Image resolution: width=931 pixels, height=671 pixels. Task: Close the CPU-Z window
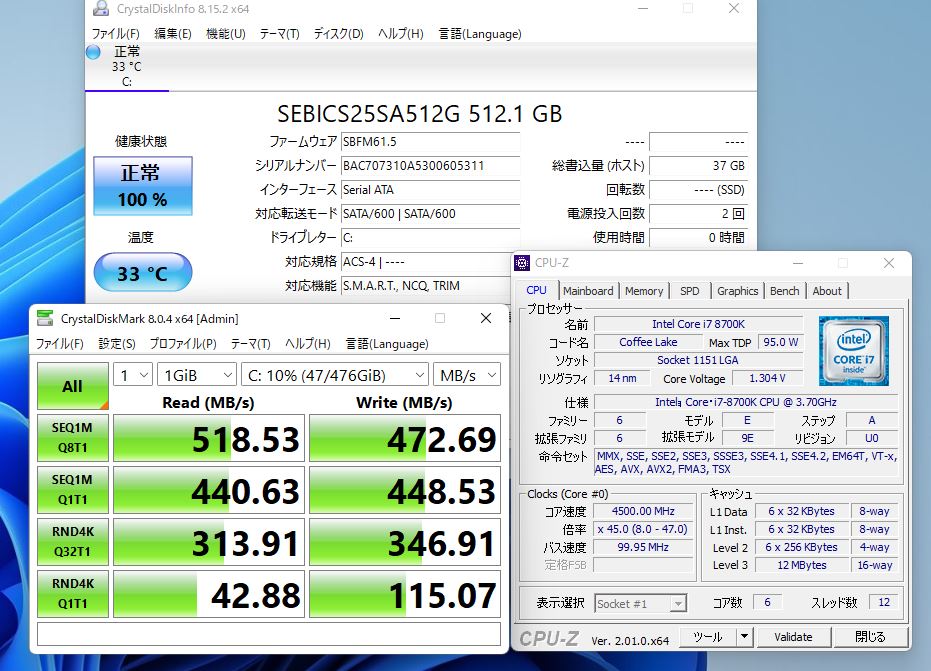[888, 263]
